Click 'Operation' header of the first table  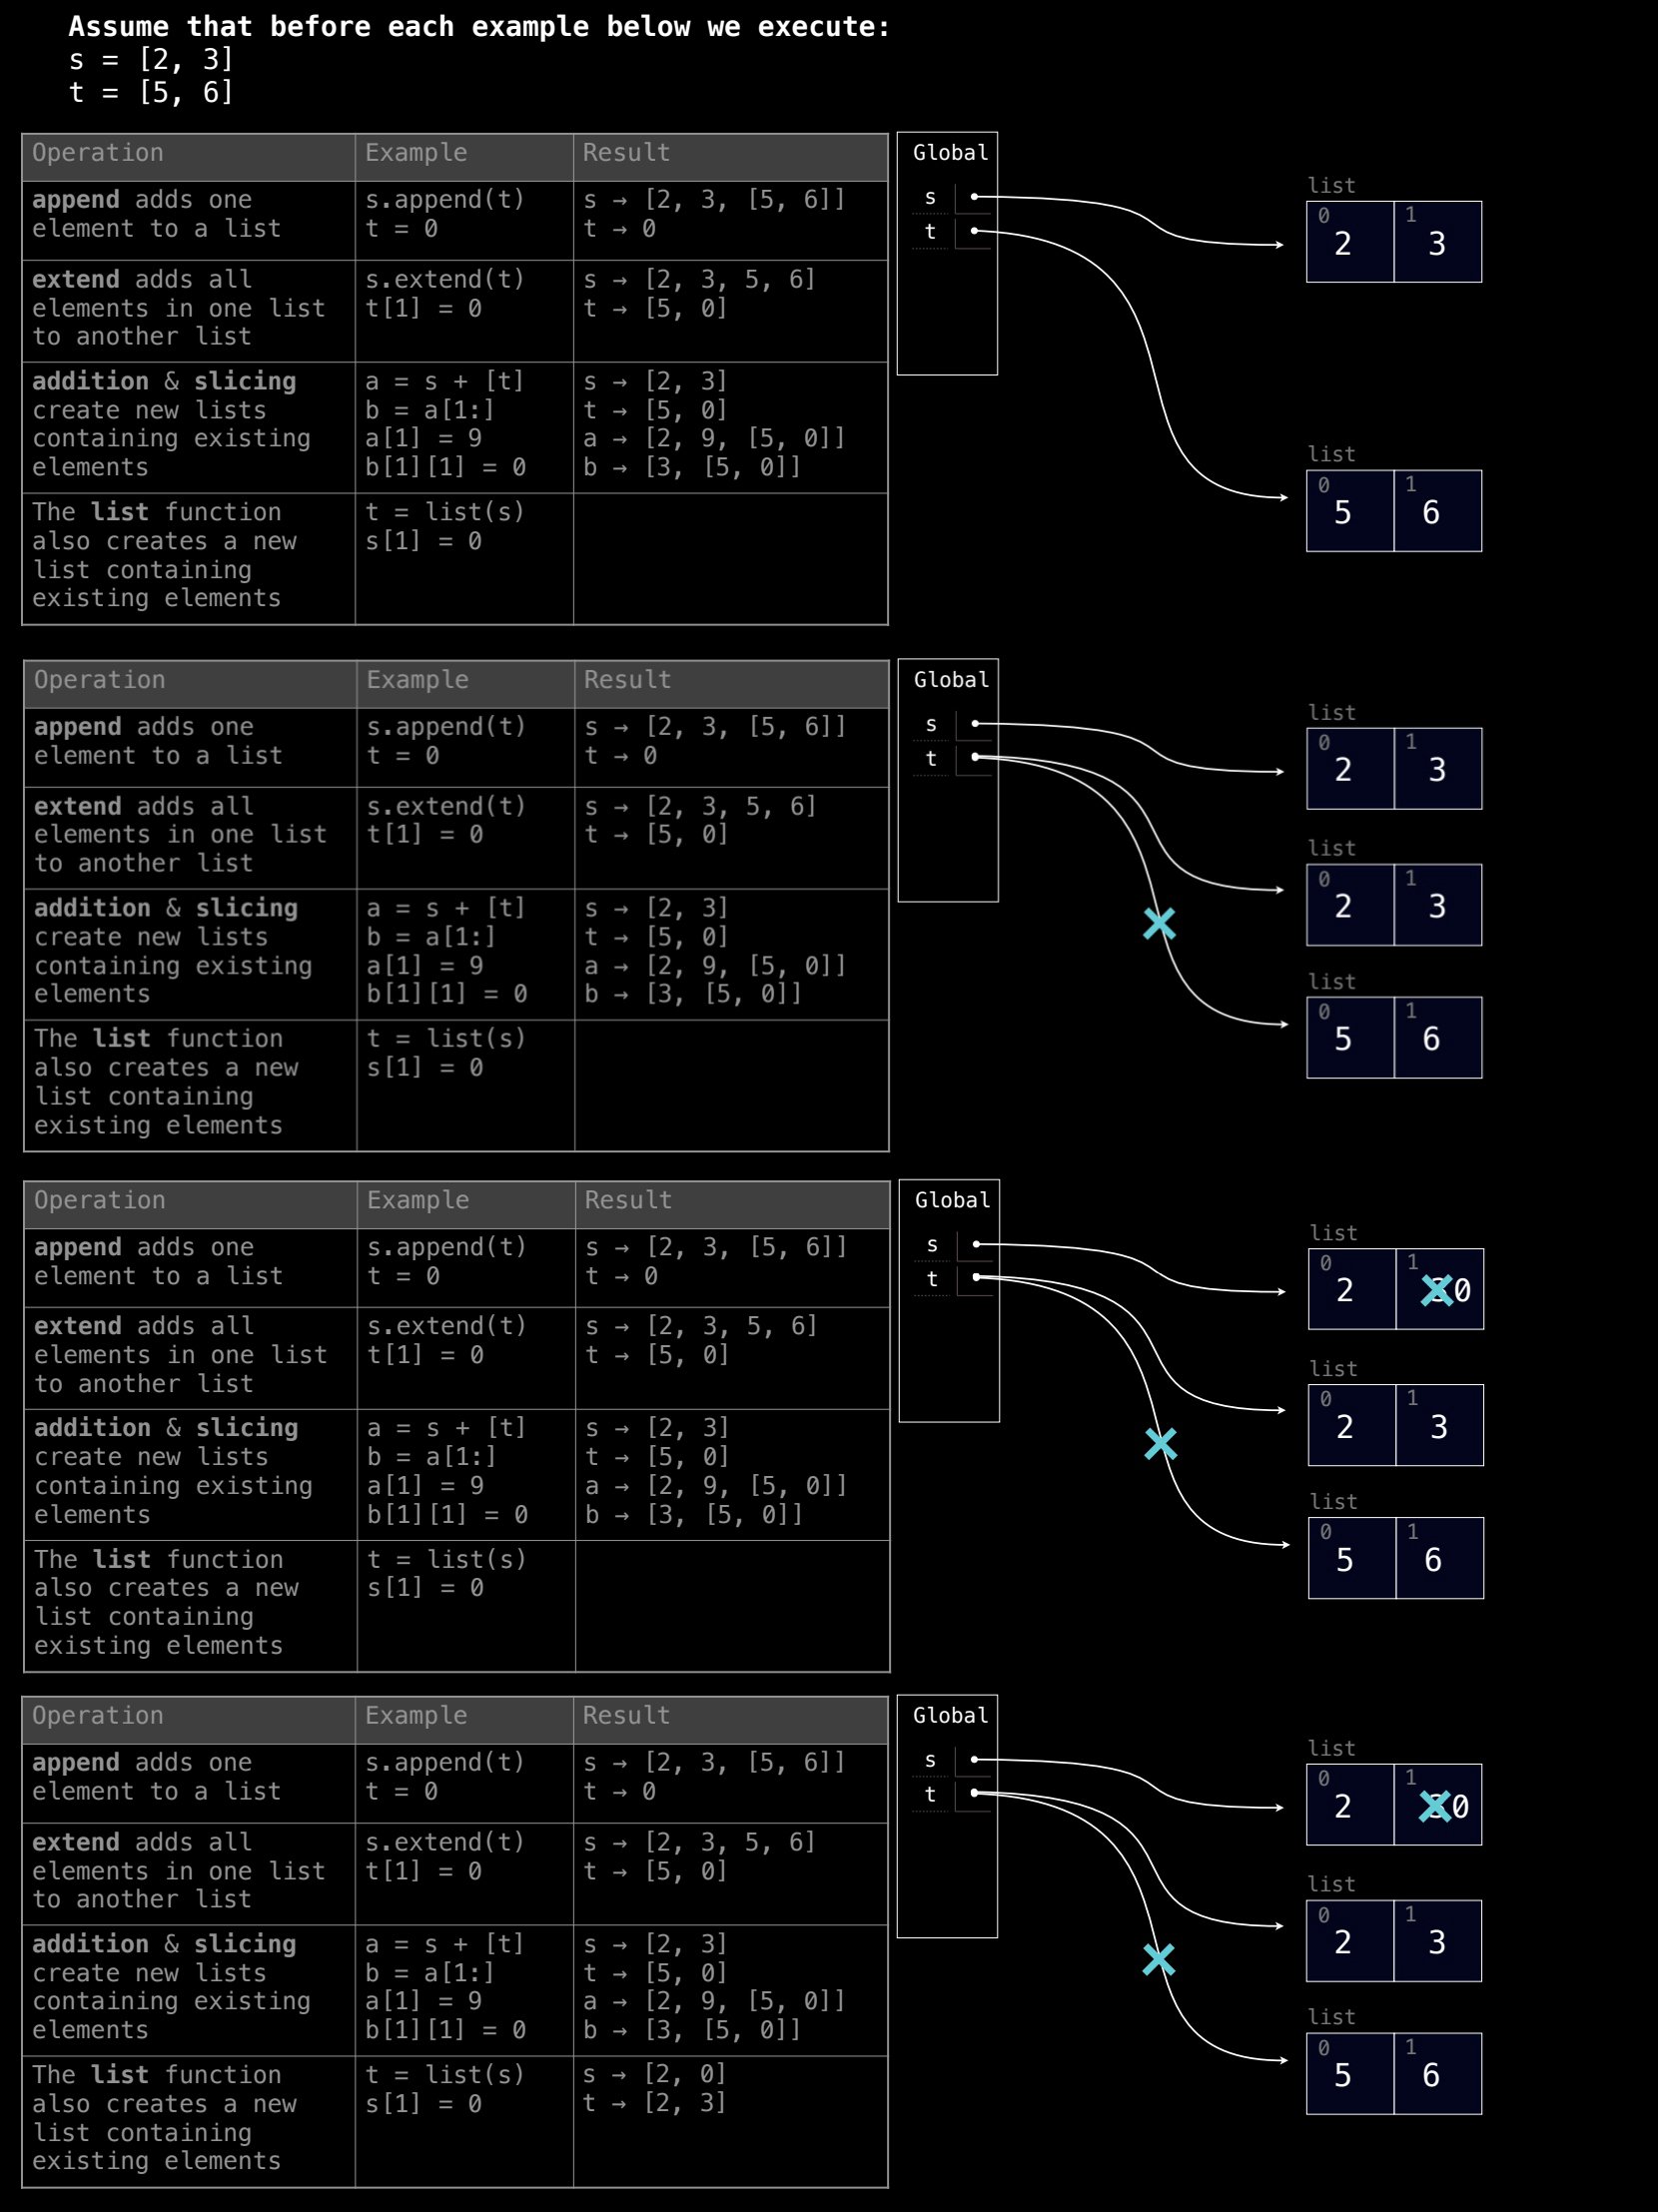click(x=98, y=153)
